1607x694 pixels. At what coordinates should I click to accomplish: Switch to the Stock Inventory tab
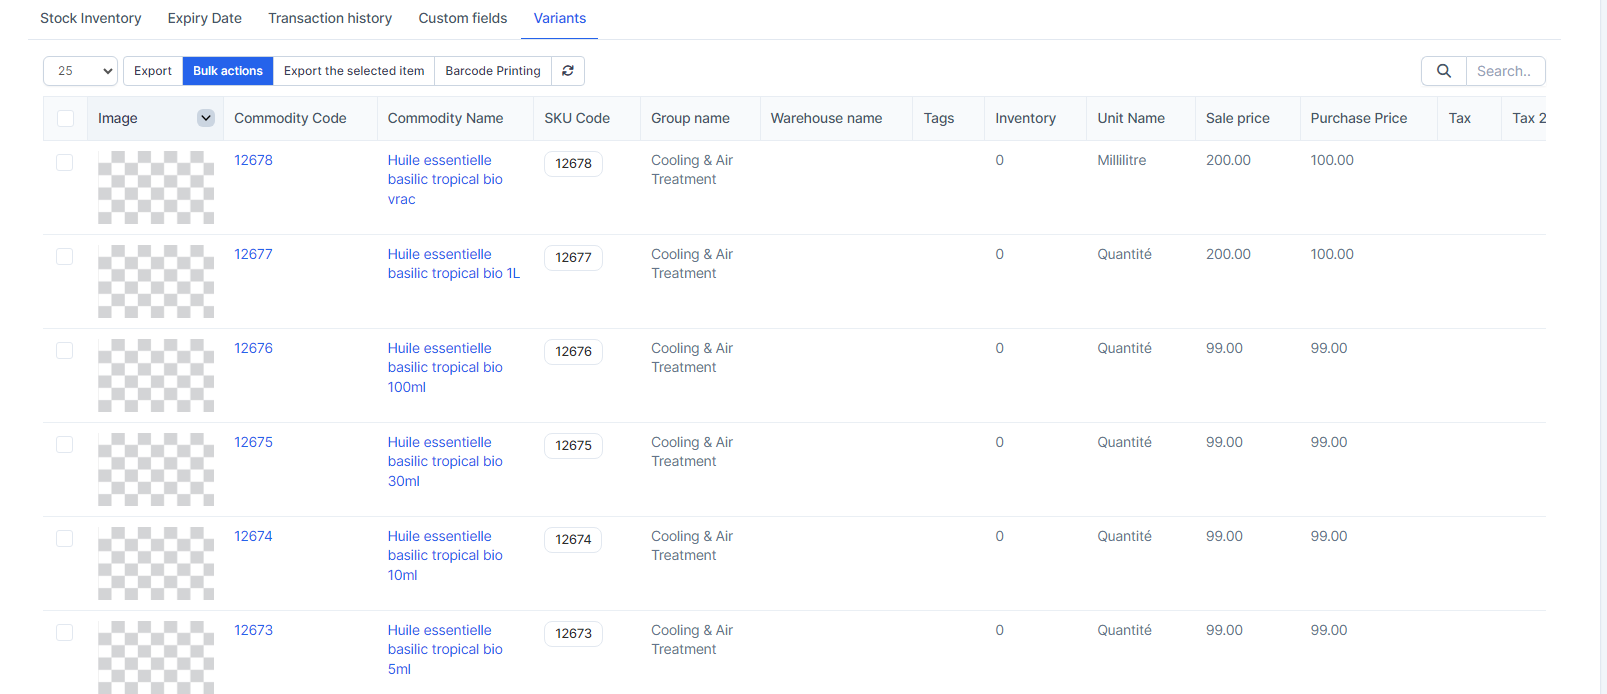90,18
